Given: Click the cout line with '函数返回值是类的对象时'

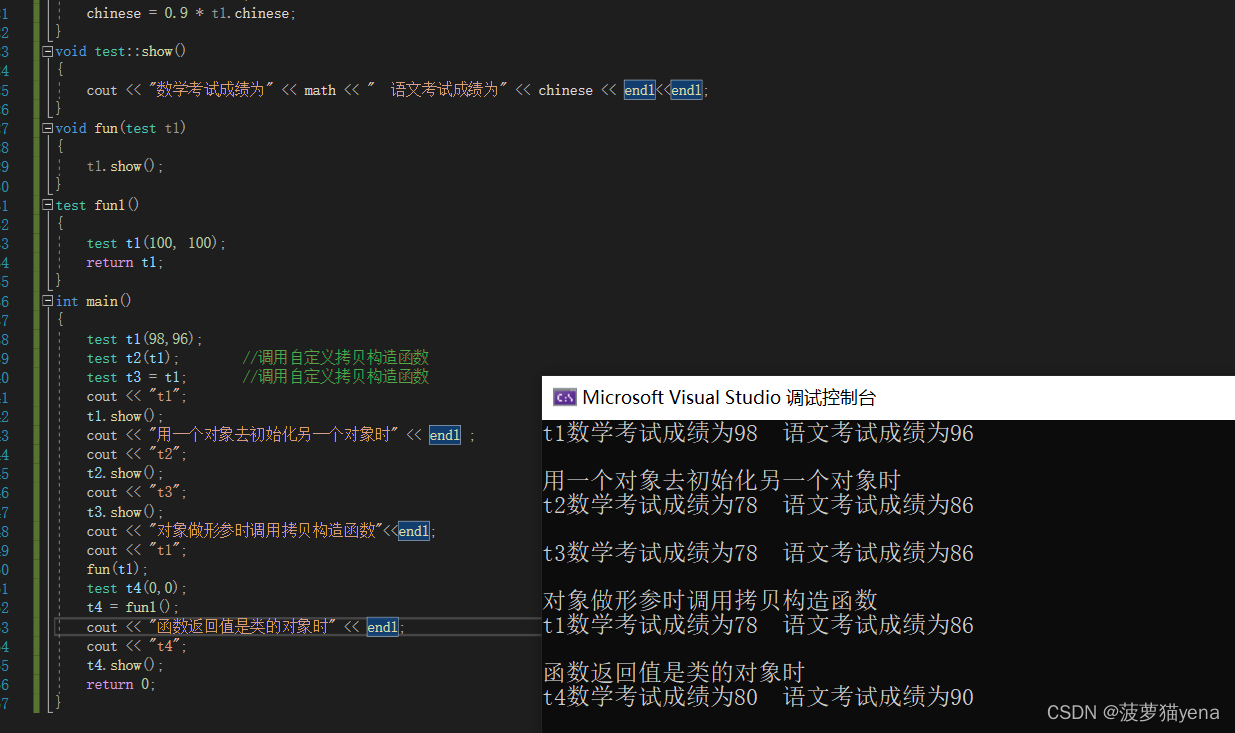Looking at the screenshot, I should pyautogui.click(x=246, y=627).
